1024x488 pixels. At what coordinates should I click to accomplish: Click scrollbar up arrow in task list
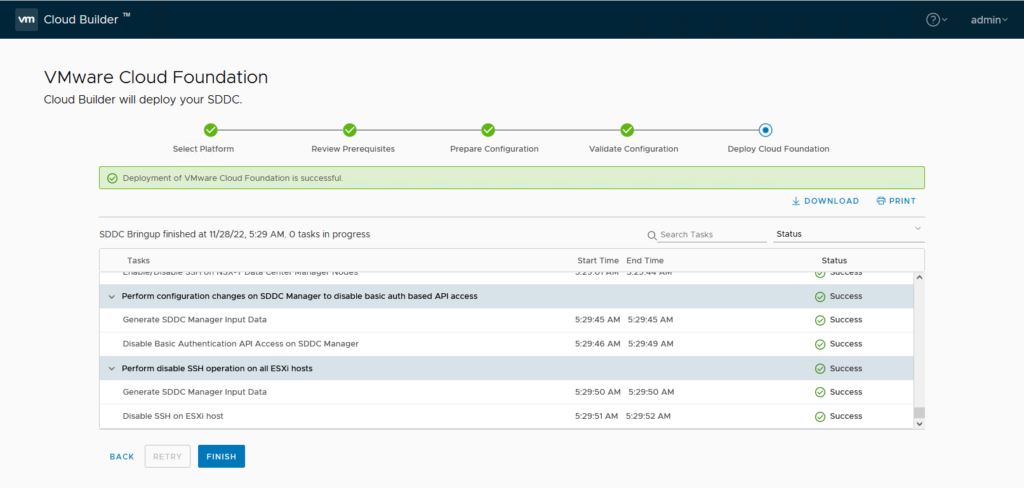[x=920, y=277]
